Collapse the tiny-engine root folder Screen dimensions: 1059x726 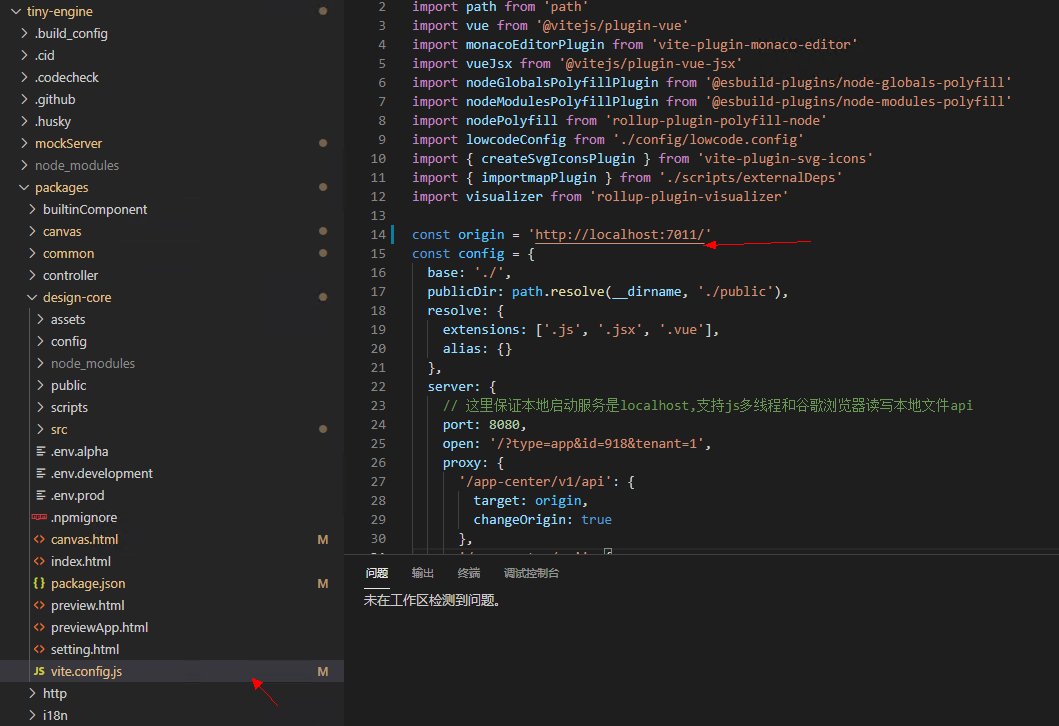coord(15,12)
